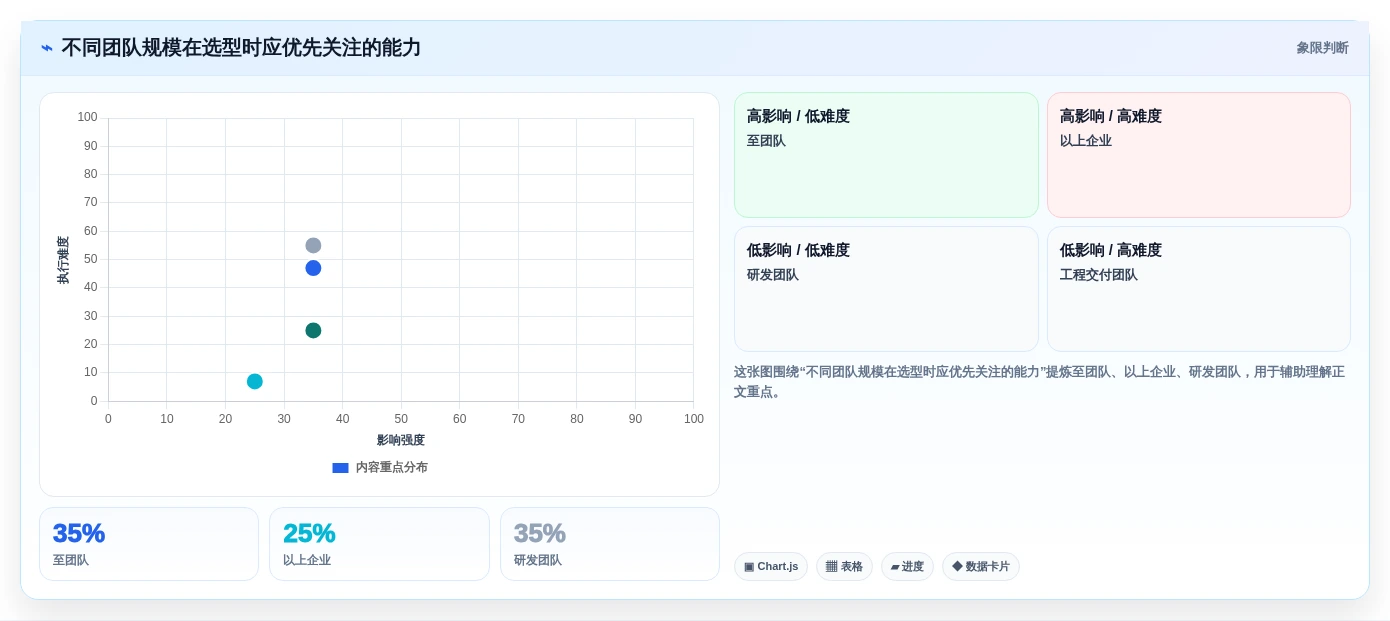The width and height of the screenshot is (1390, 621).
Task: Click the Chart.js tag
Action: pyautogui.click(x=771, y=566)
